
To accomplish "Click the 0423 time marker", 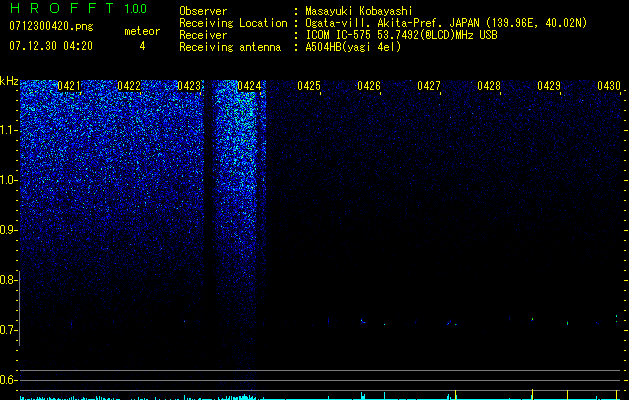I will (189, 86).
